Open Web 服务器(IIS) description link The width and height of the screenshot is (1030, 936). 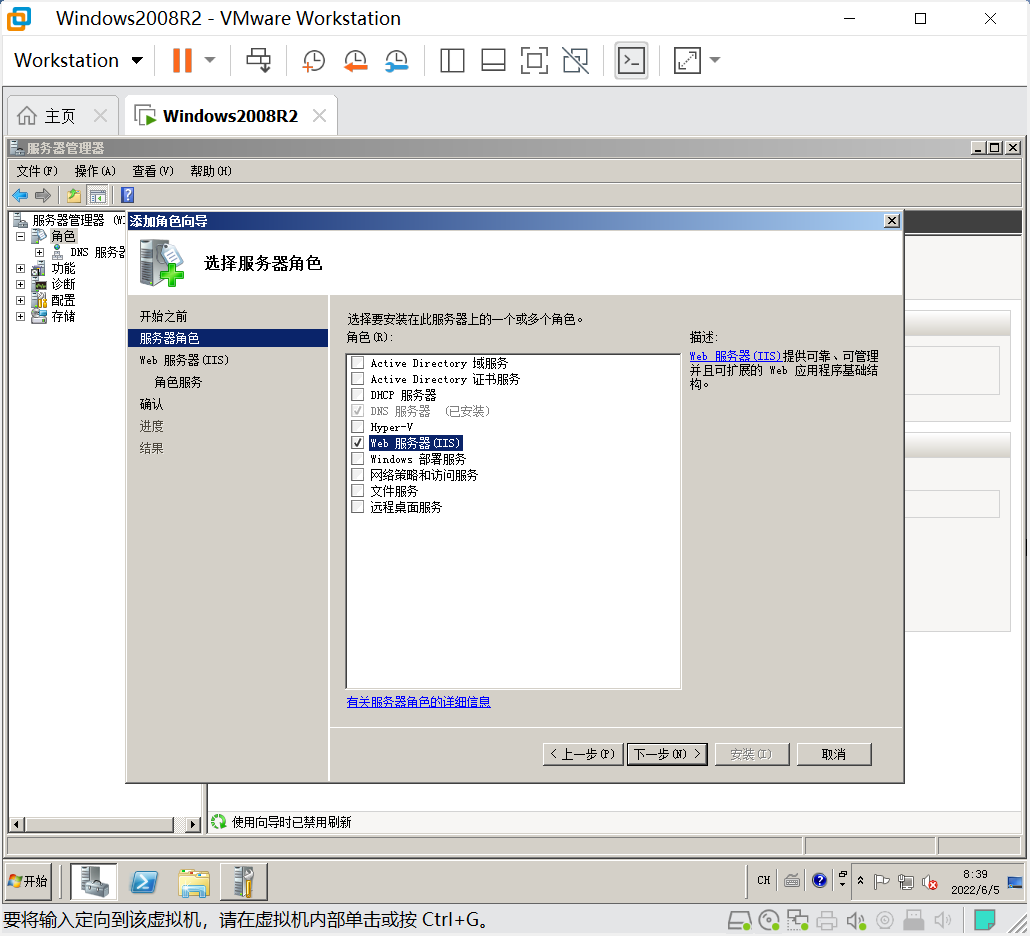click(x=735, y=356)
